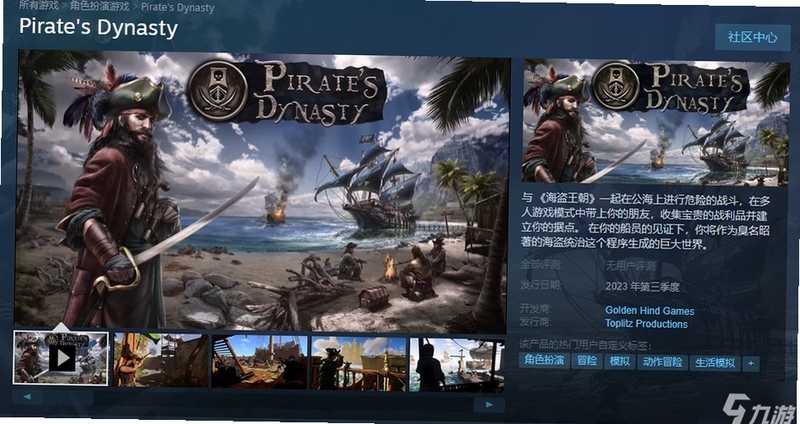Click the game description paragraph
Screen dimensions: 800x424
[x=645, y=221]
